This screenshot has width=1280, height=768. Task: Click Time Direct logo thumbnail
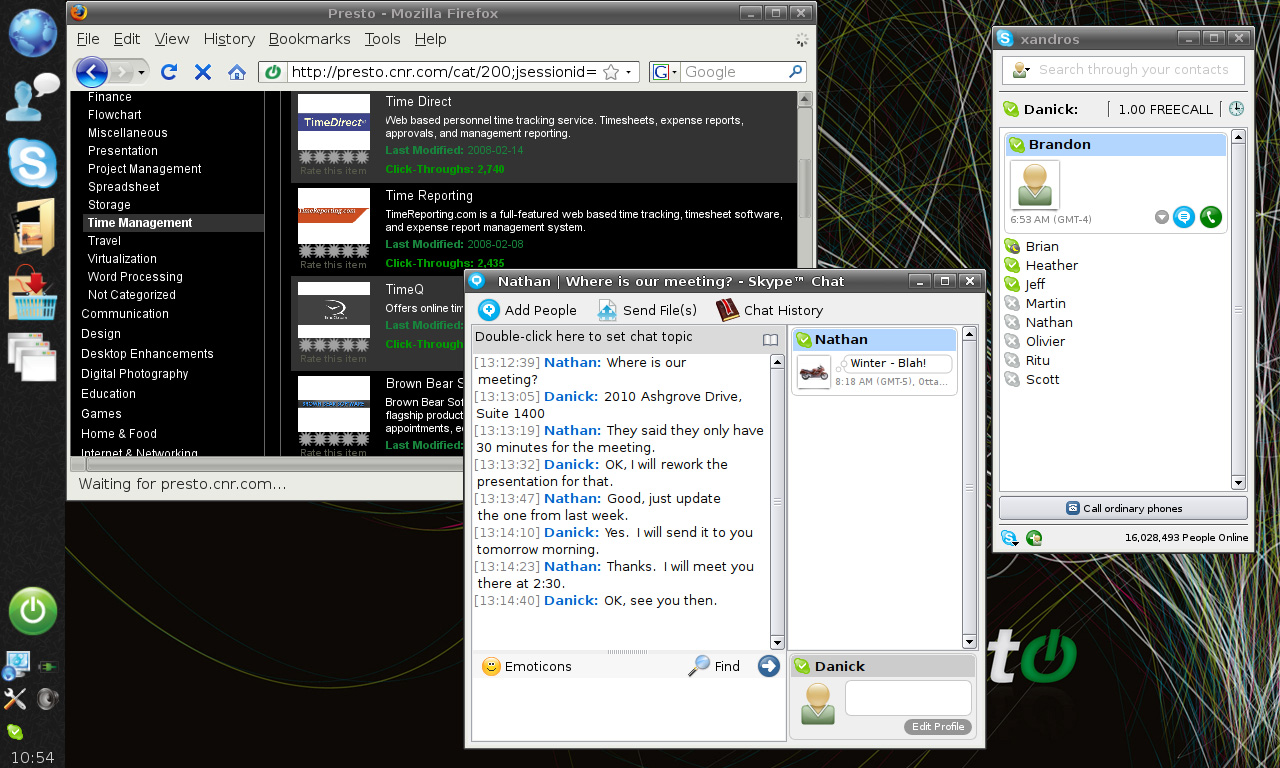click(334, 121)
